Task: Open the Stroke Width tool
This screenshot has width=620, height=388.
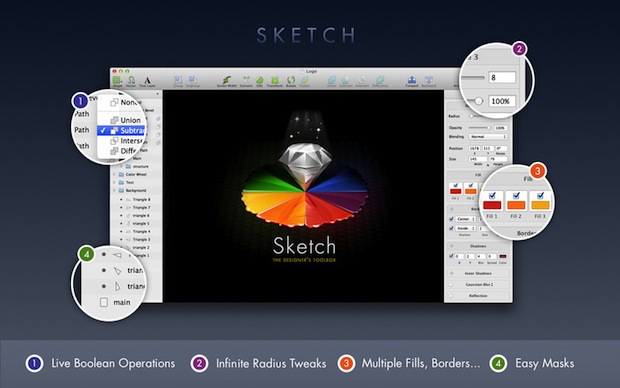Action: pyautogui.click(x=227, y=81)
